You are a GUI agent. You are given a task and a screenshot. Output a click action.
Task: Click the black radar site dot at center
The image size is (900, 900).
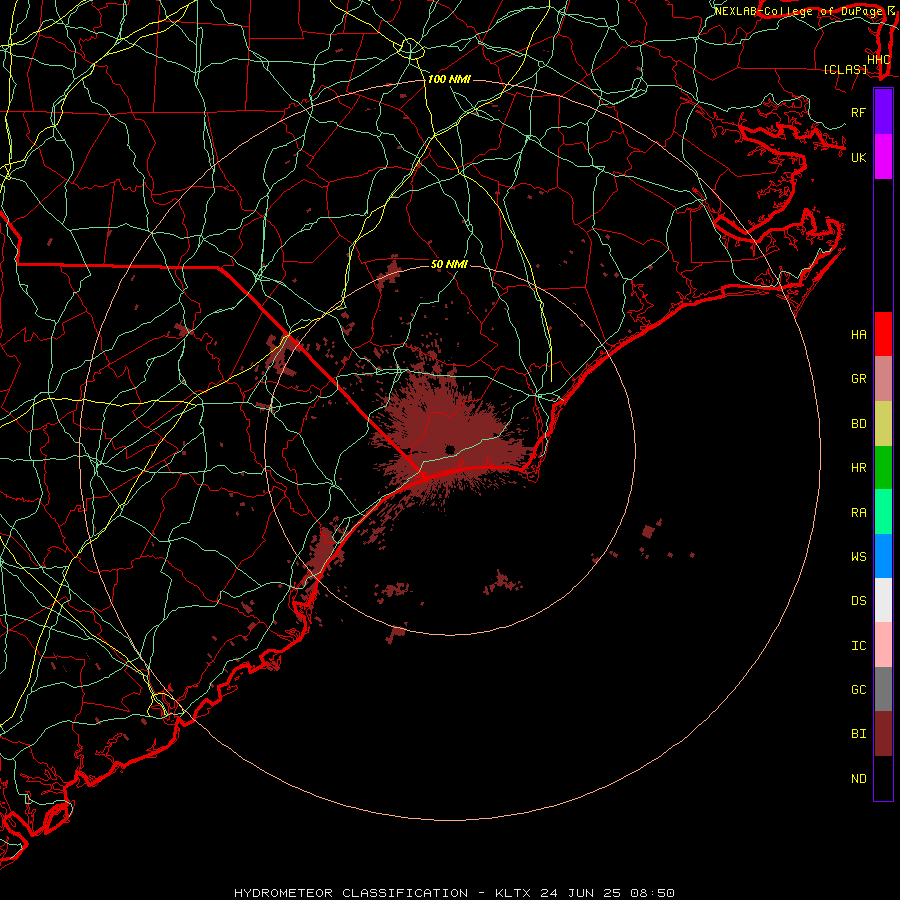pos(450,449)
